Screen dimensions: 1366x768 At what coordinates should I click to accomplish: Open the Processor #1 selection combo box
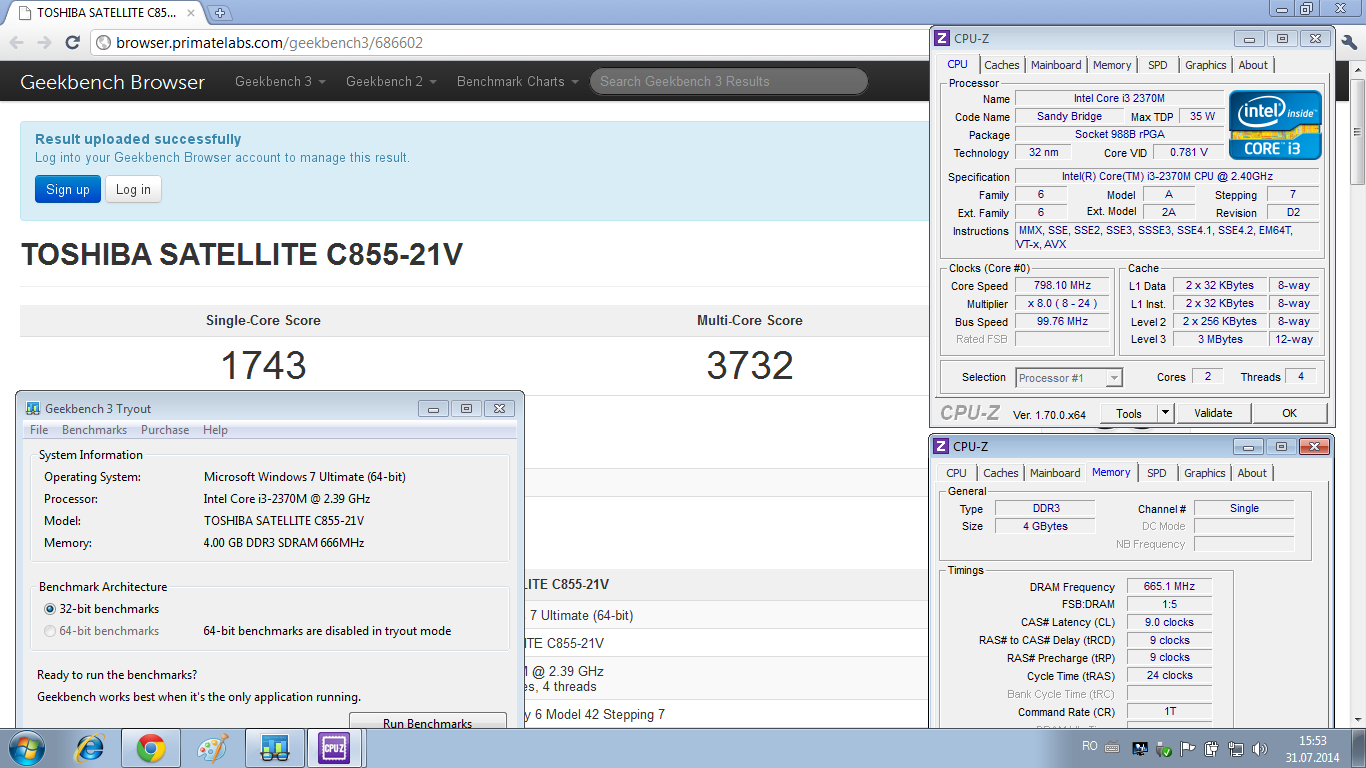[x=1069, y=378]
